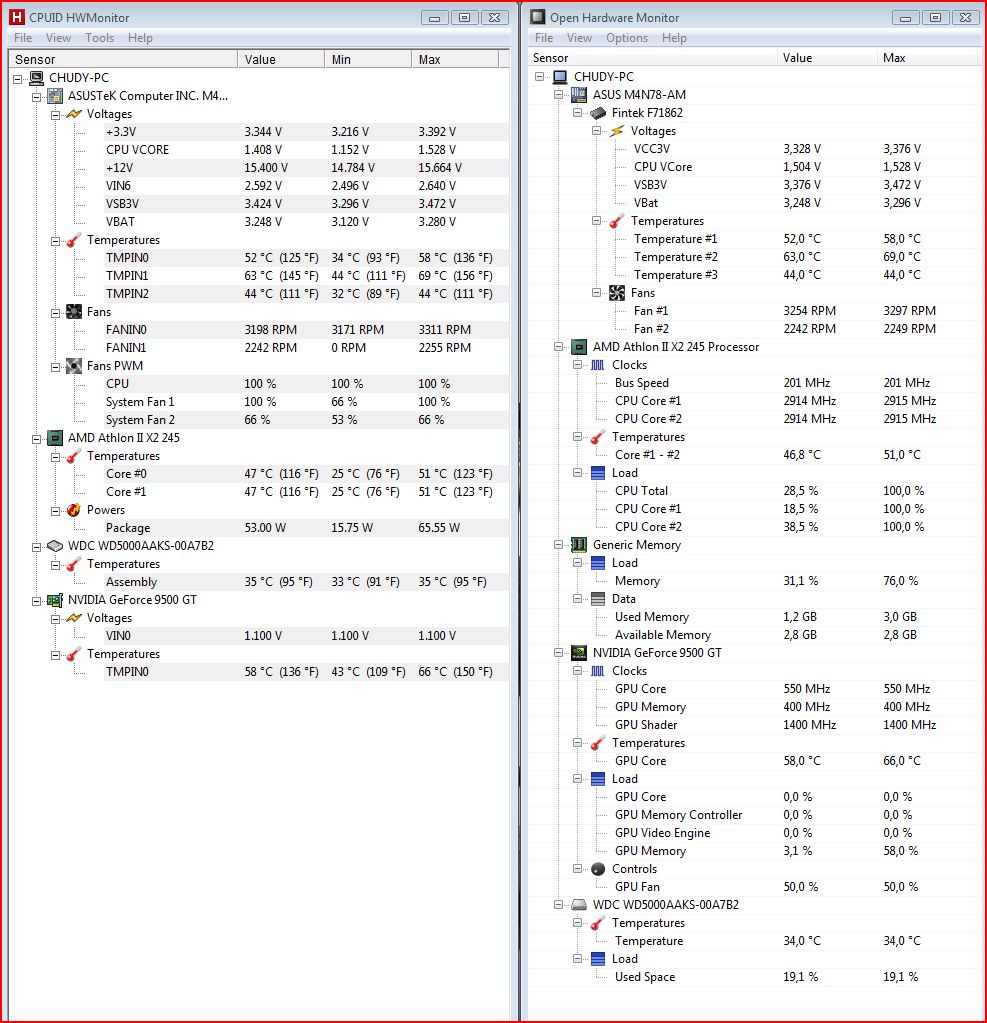
Task: Collapse the AMD Athlon II X2 245 Processor node
Action: coord(558,347)
